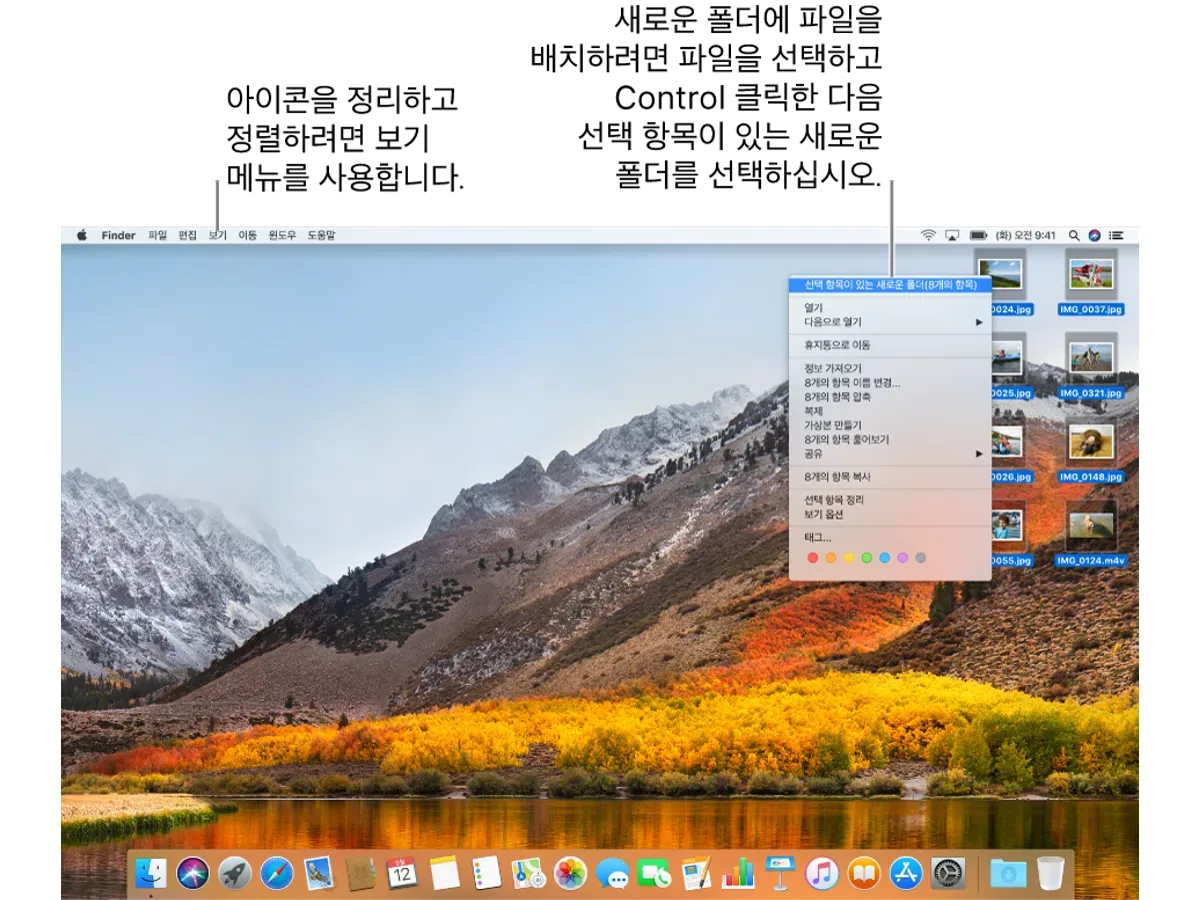This screenshot has width=1200, height=900.
Task: Choose 열기 in context menu
Action: coord(890,308)
